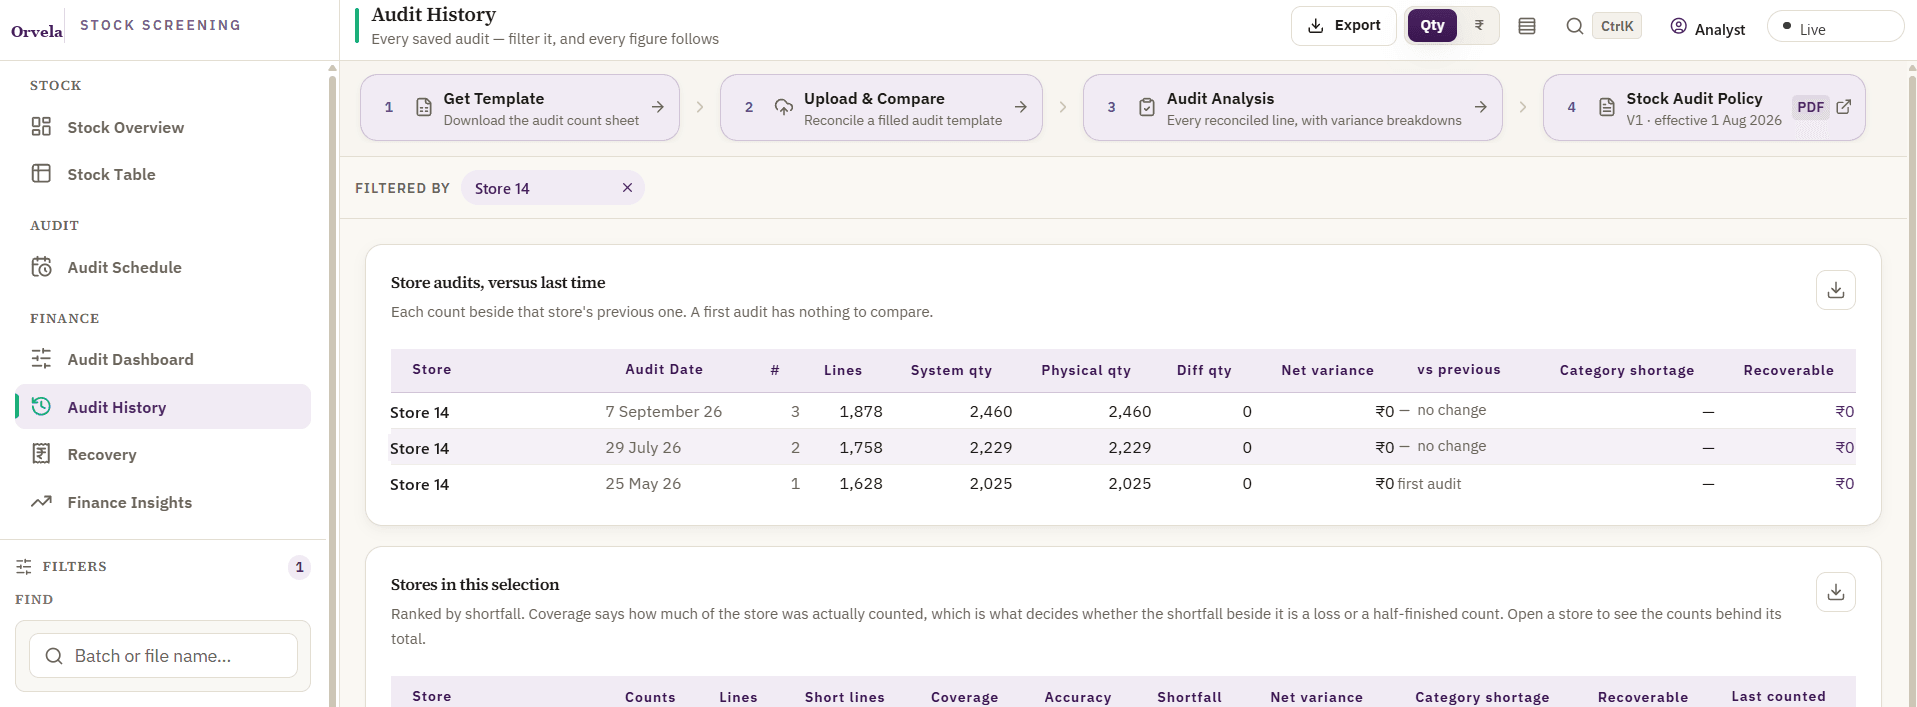Screen dimensions: 1917x707
Task: Open Audit Dashboard page
Action: [x=163, y=359]
